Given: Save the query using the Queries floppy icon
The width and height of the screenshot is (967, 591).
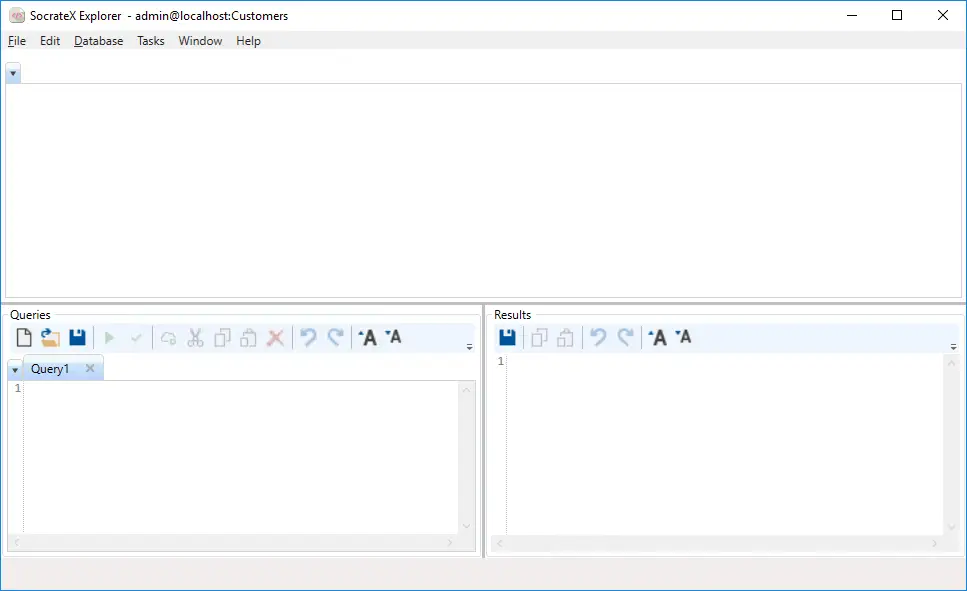Looking at the screenshot, I should tap(77, 337).
